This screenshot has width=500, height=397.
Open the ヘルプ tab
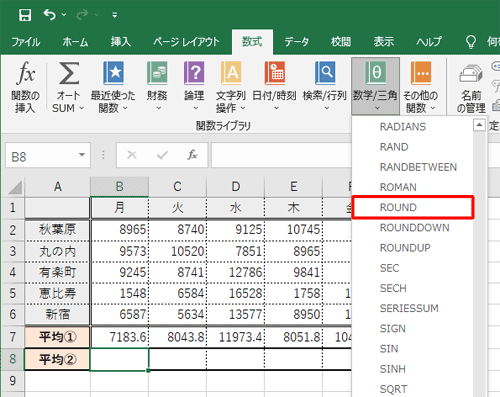[x=429, y=42]
